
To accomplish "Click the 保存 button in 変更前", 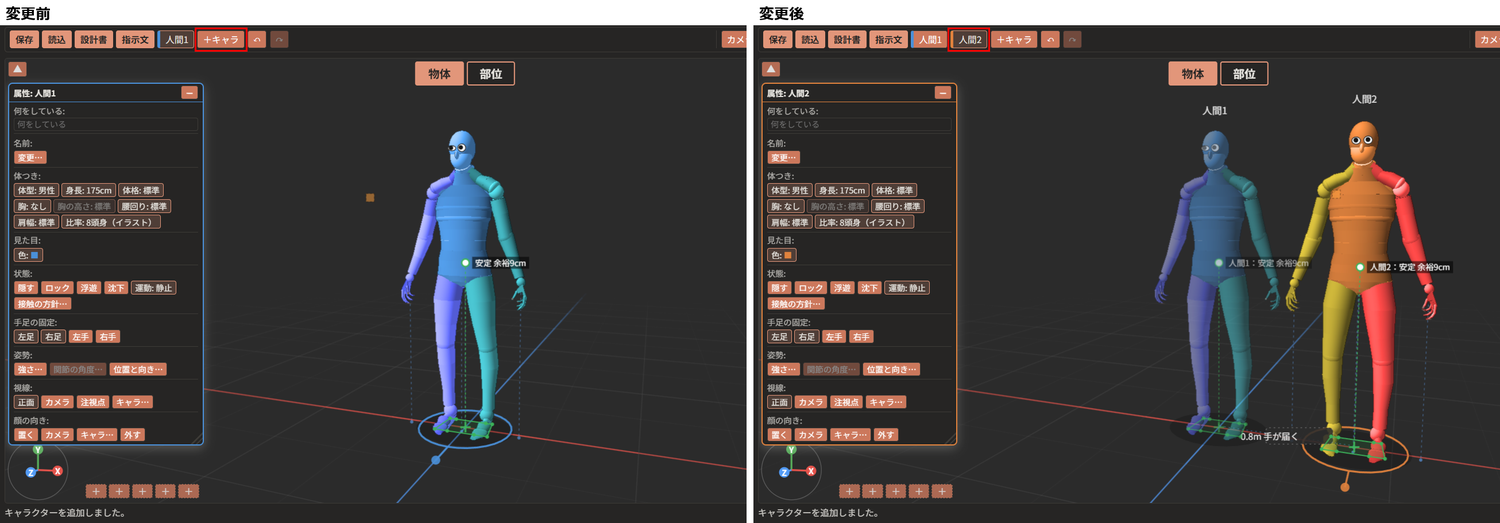I will (x=25, y=40).
